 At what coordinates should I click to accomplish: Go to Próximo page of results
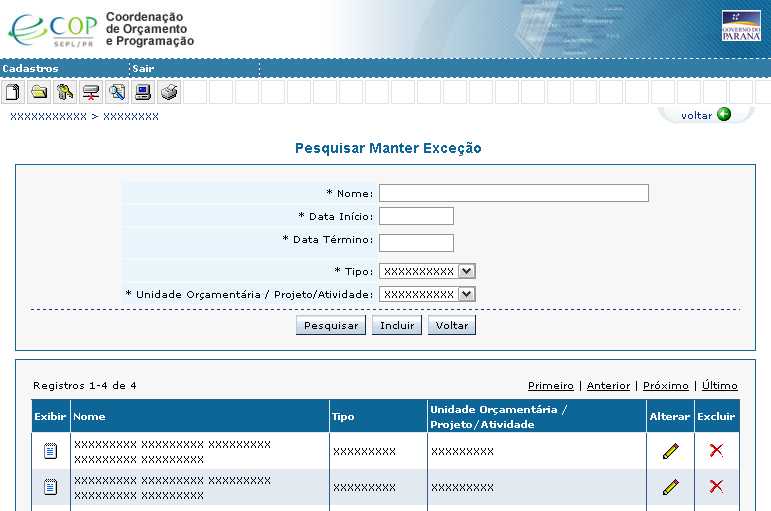click(665, 386)
